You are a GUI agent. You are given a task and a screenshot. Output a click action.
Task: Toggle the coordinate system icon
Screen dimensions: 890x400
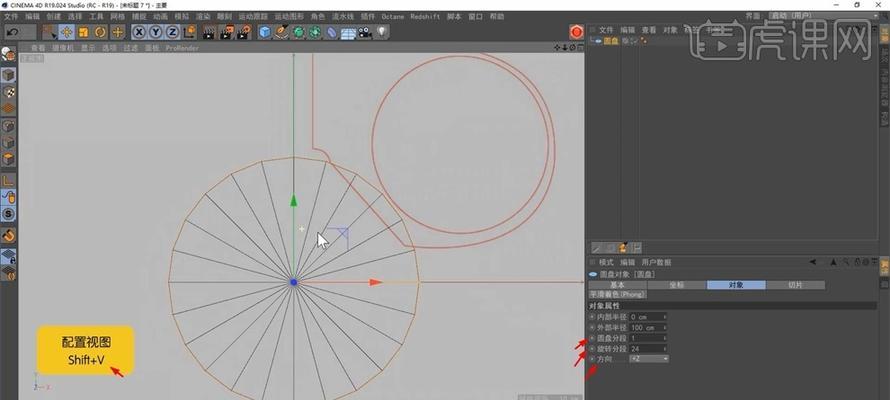(190, 32)
